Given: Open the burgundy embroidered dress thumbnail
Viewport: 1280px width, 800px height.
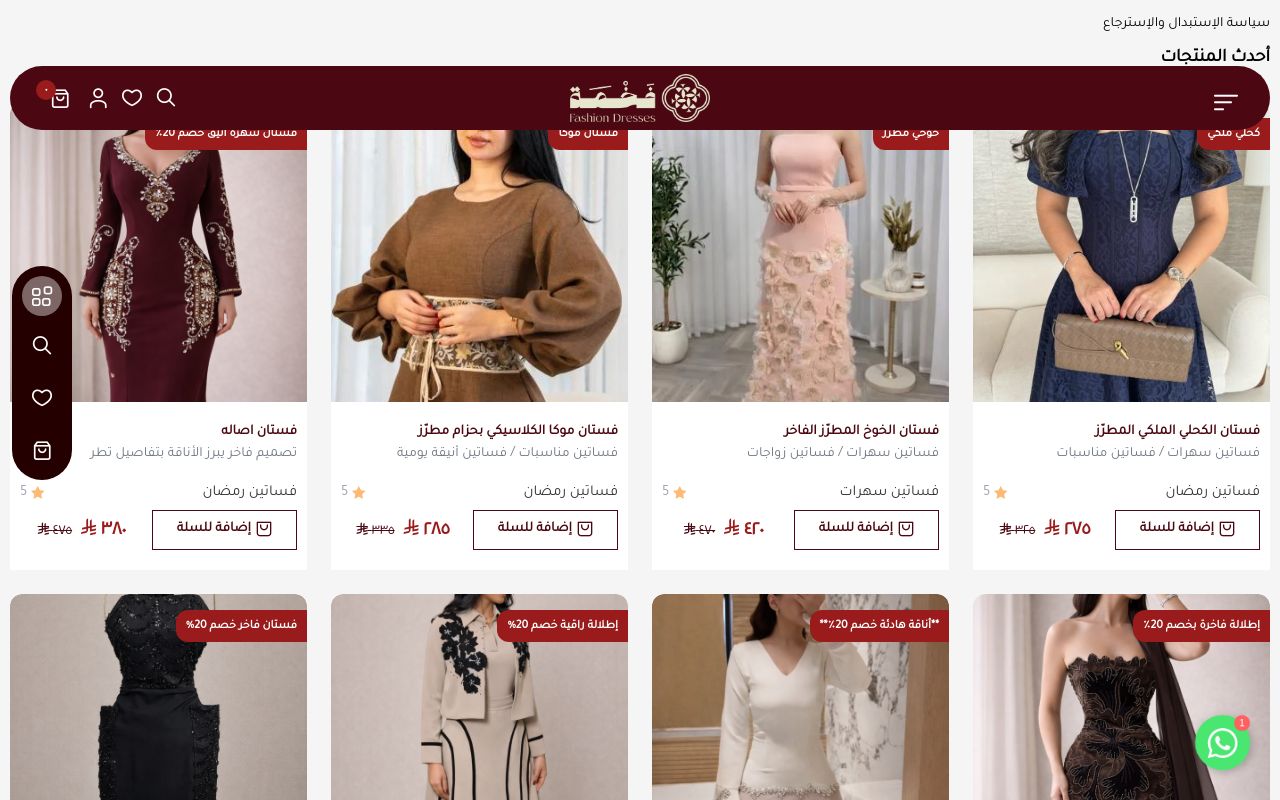Looking at the screenshot, I should (158, 266).
